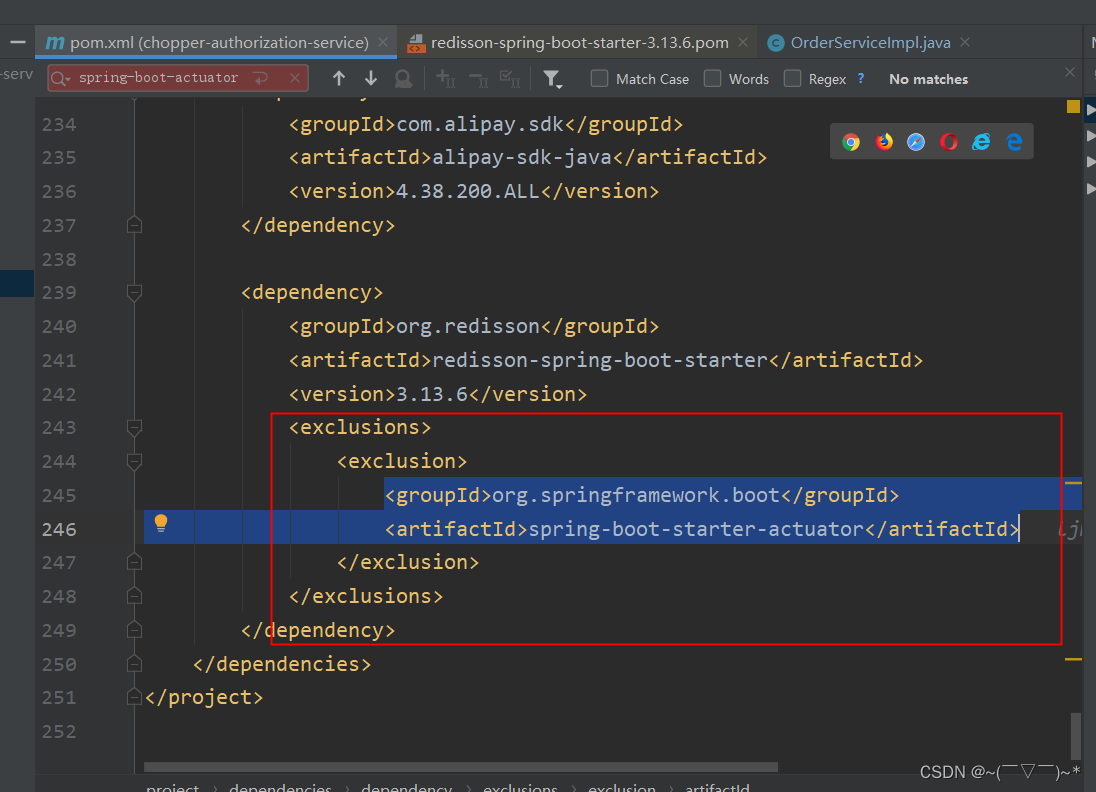Click the horizontal editor scrollbar

tap(461, 767)
